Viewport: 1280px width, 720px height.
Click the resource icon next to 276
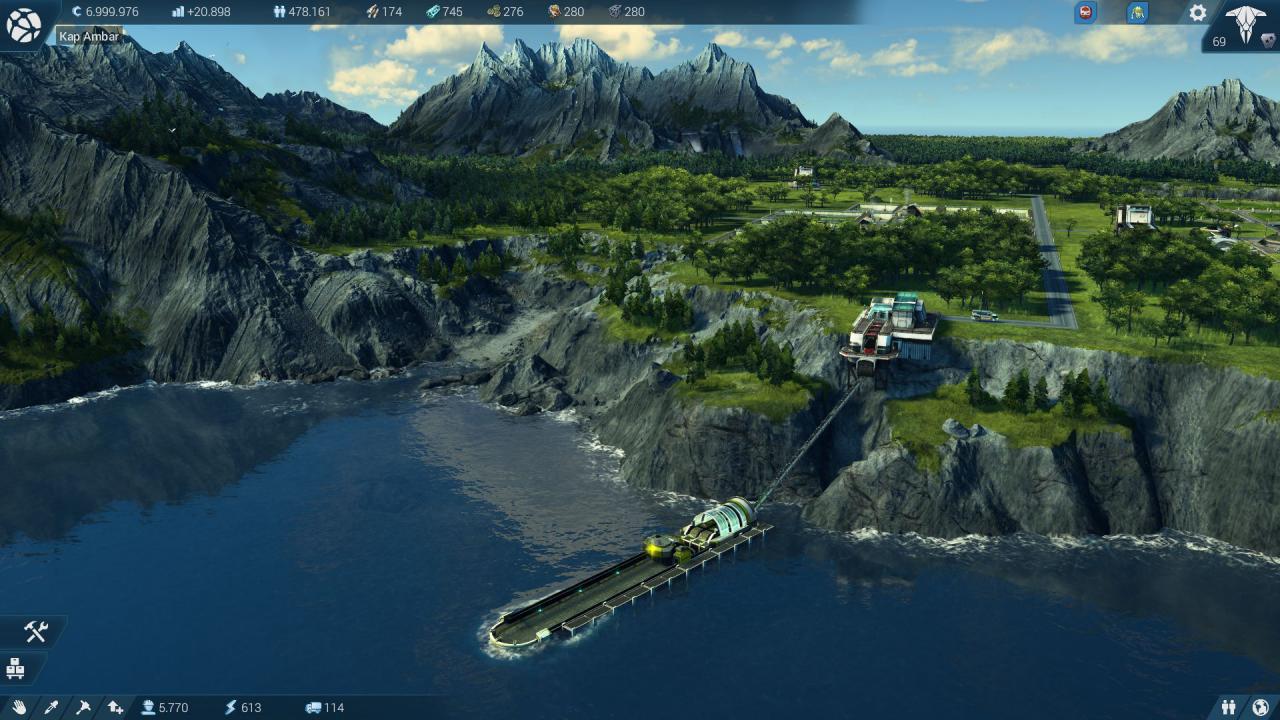coord(493,12)
